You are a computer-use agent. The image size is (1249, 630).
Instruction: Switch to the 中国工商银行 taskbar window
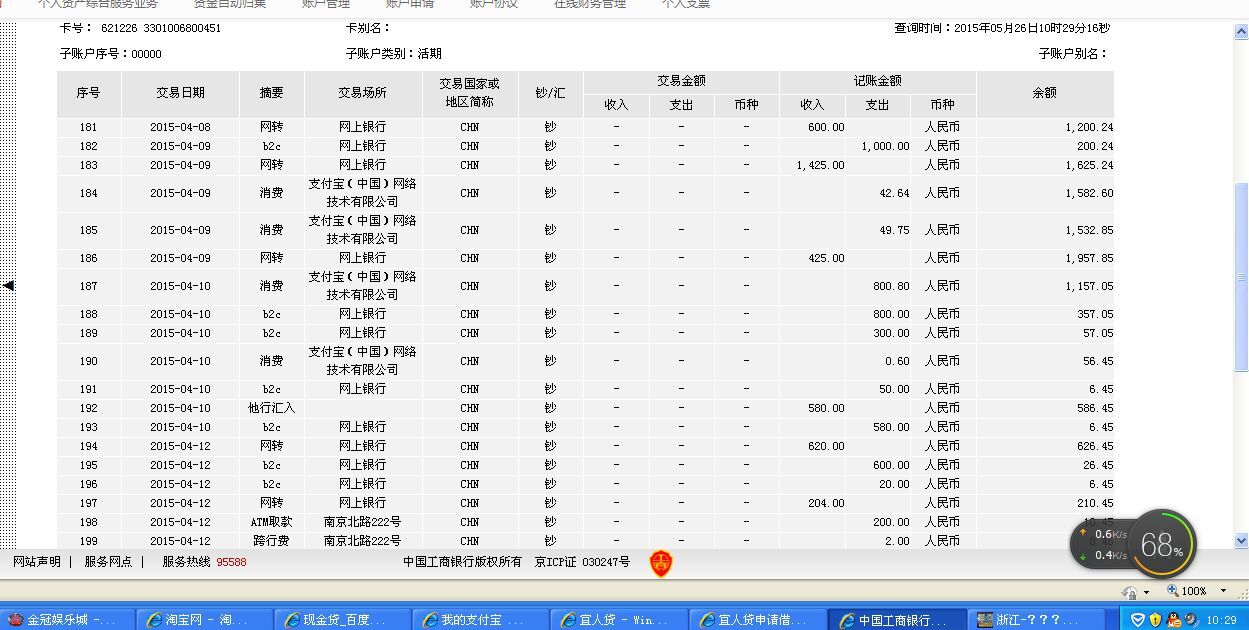point(897,620)
